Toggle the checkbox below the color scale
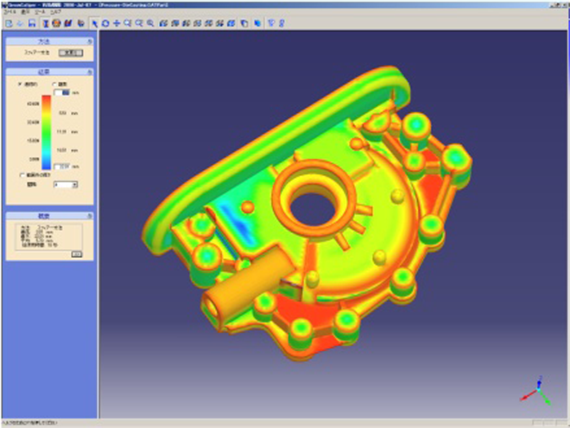This screenshot has height=428, width=570. coord(22,175)
